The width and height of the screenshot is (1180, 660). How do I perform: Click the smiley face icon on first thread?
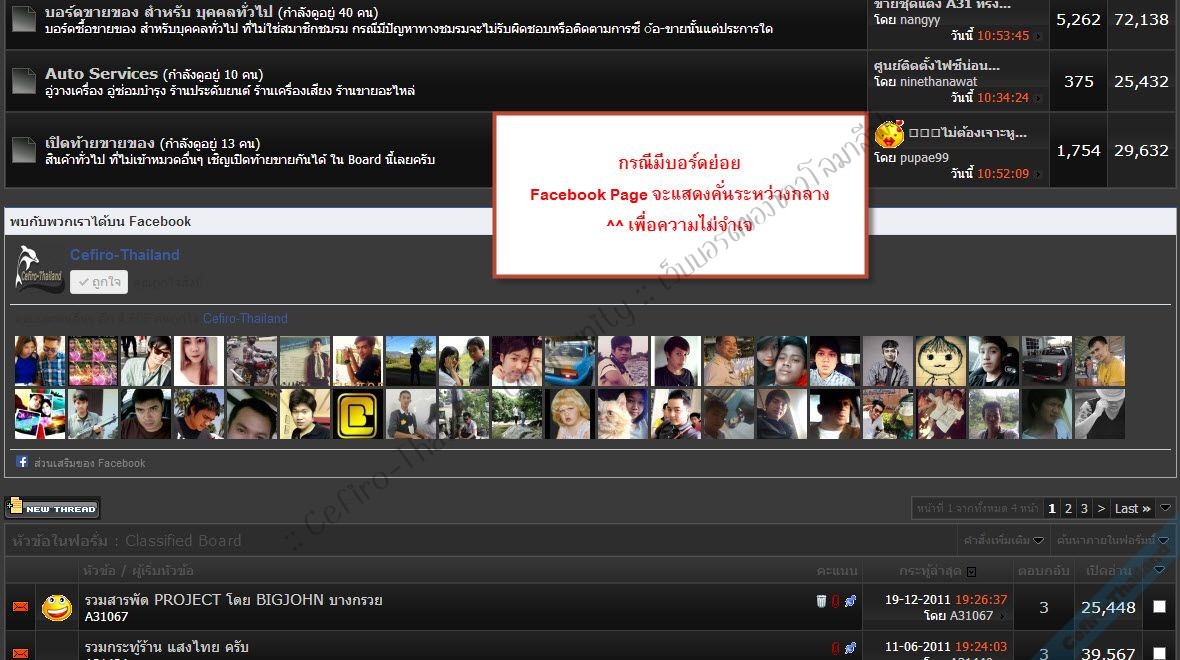pos(57,607)
